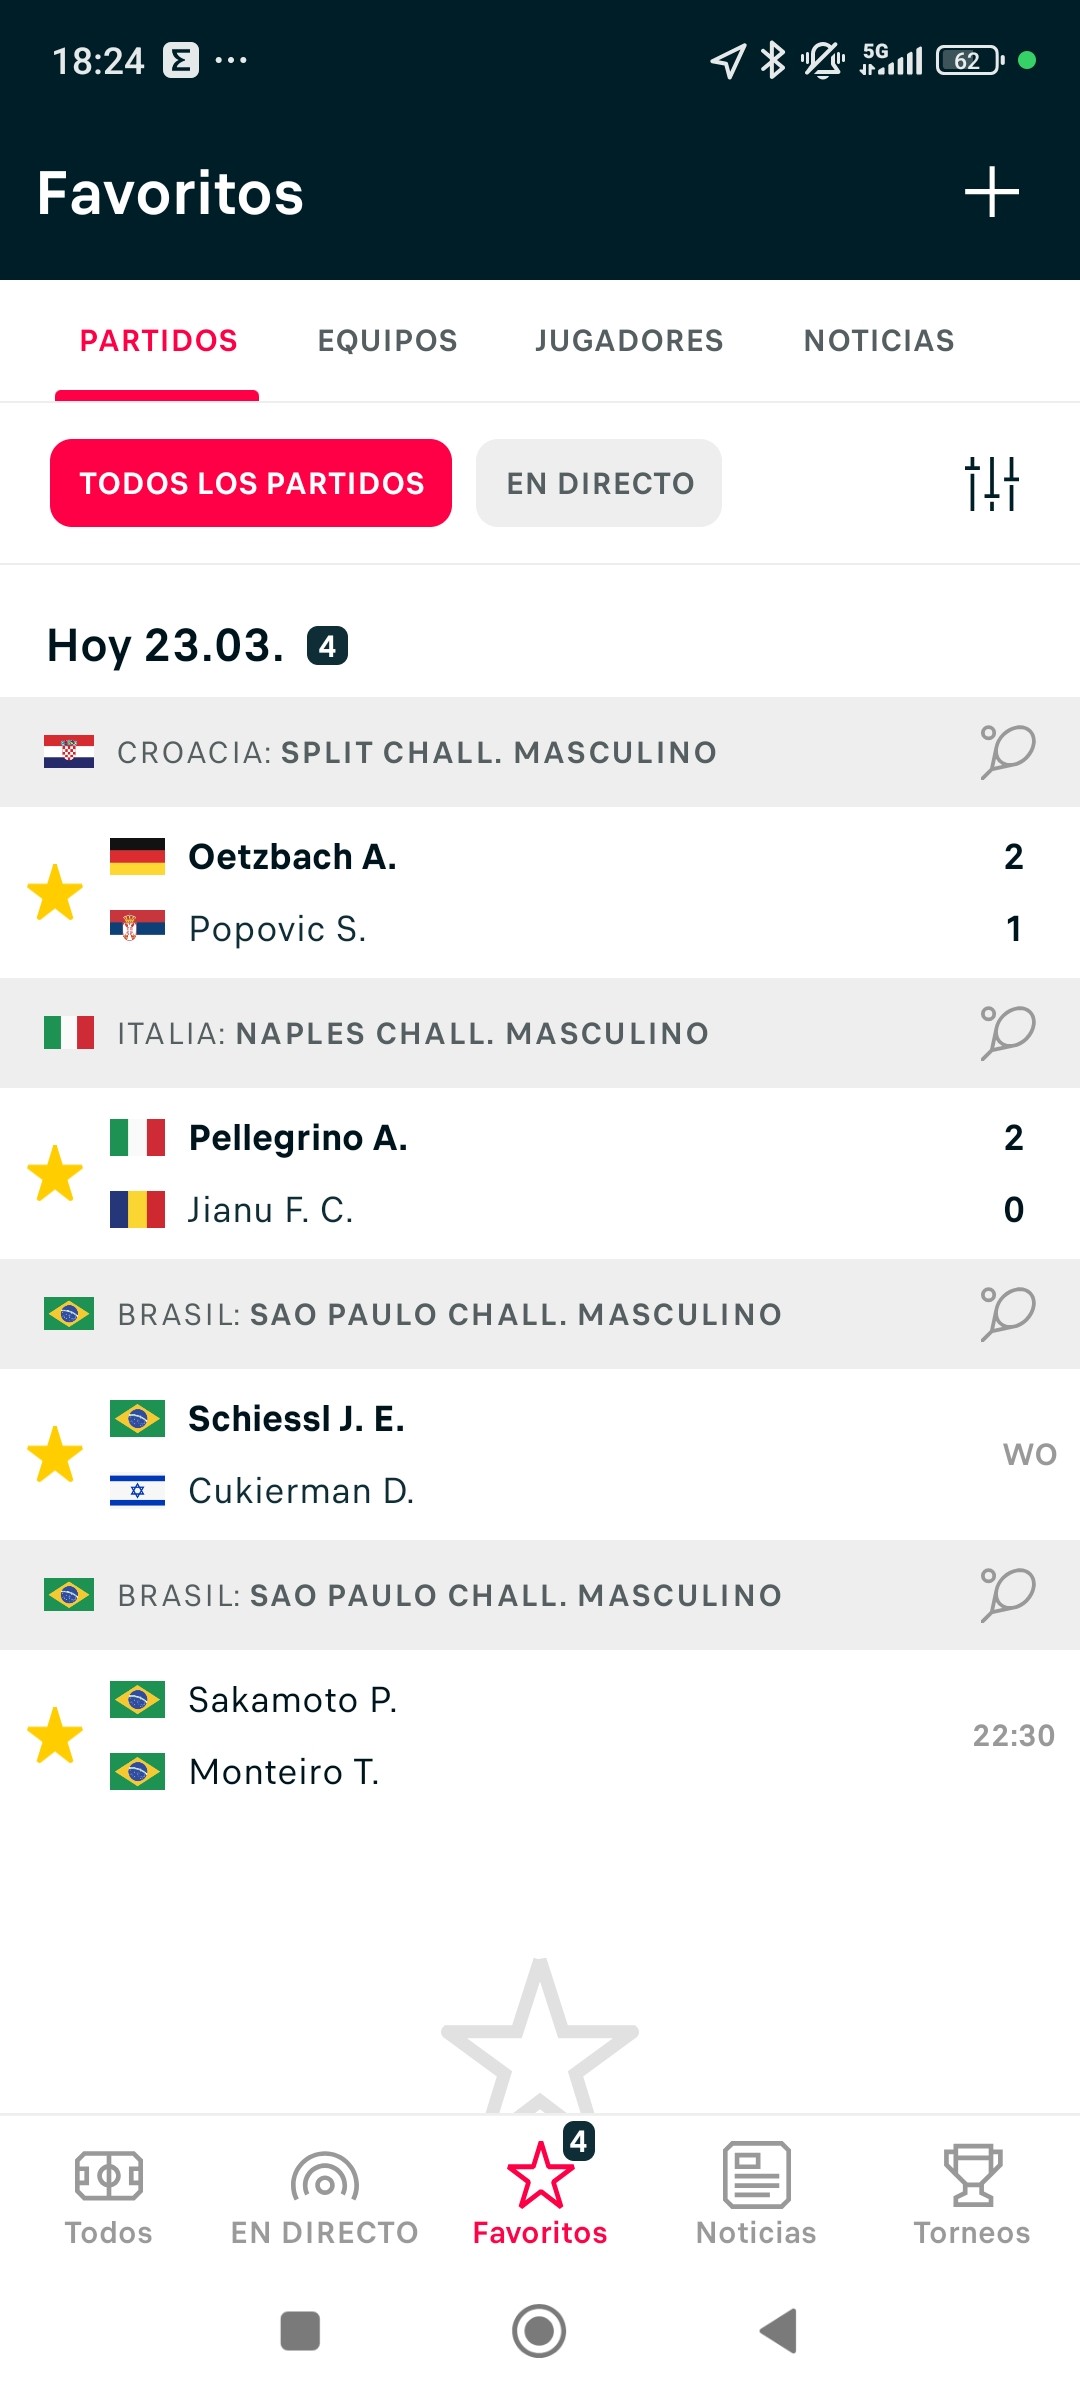Open the first Brasil Sao Paulo Chall. header
The image size is (1080, 2400).
click(540, 1314)
